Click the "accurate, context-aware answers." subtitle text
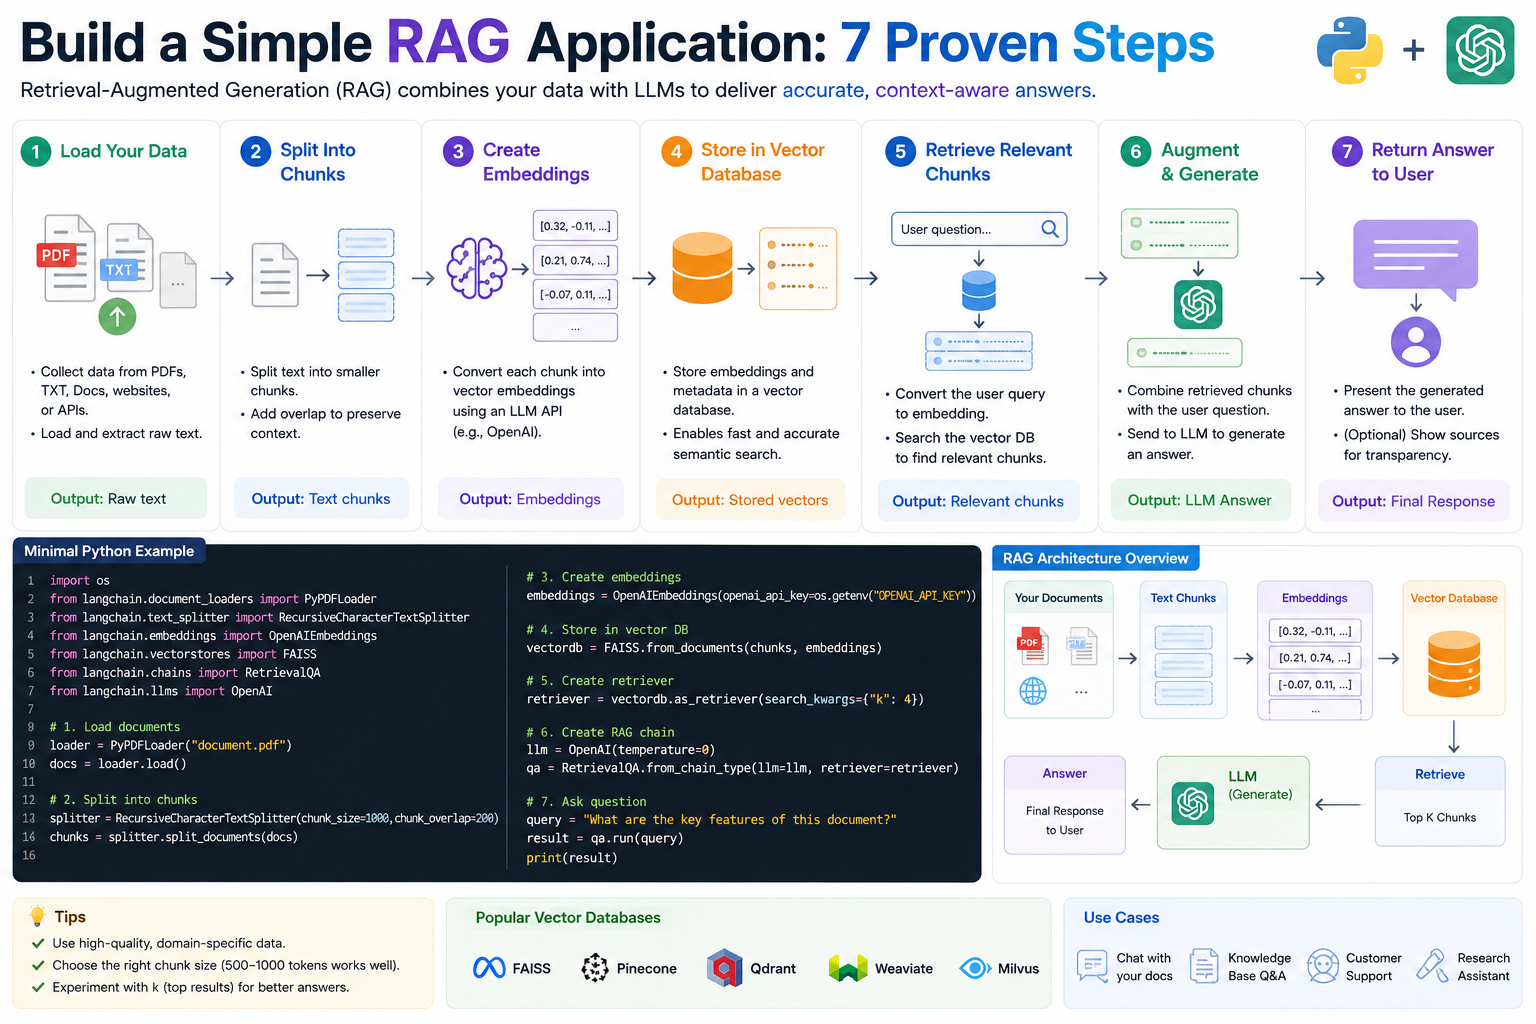 [x=939, y=90]
